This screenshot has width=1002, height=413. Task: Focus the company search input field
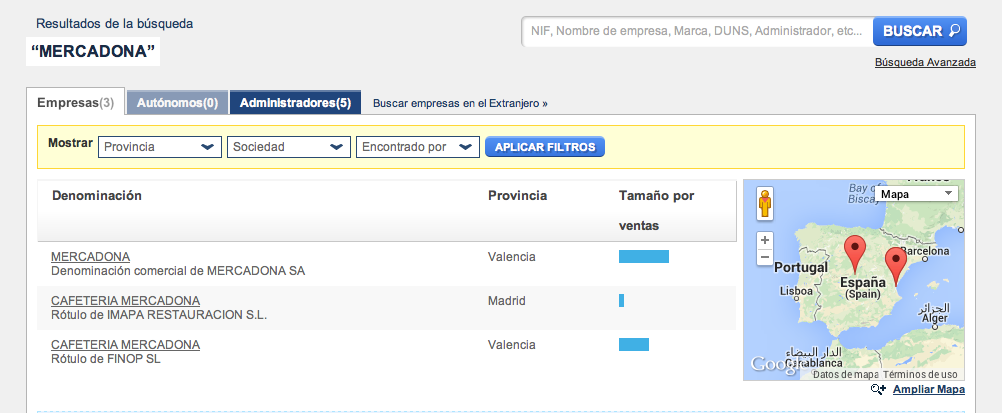coord(697,31)
